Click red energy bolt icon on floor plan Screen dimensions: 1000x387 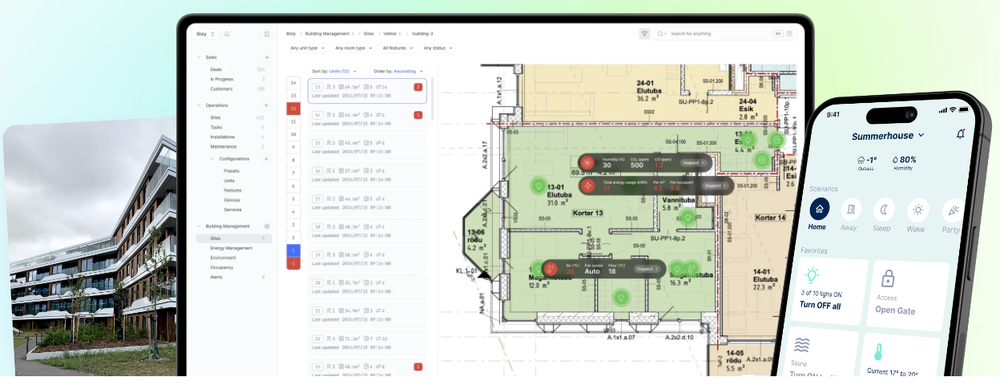pos(587,186)
